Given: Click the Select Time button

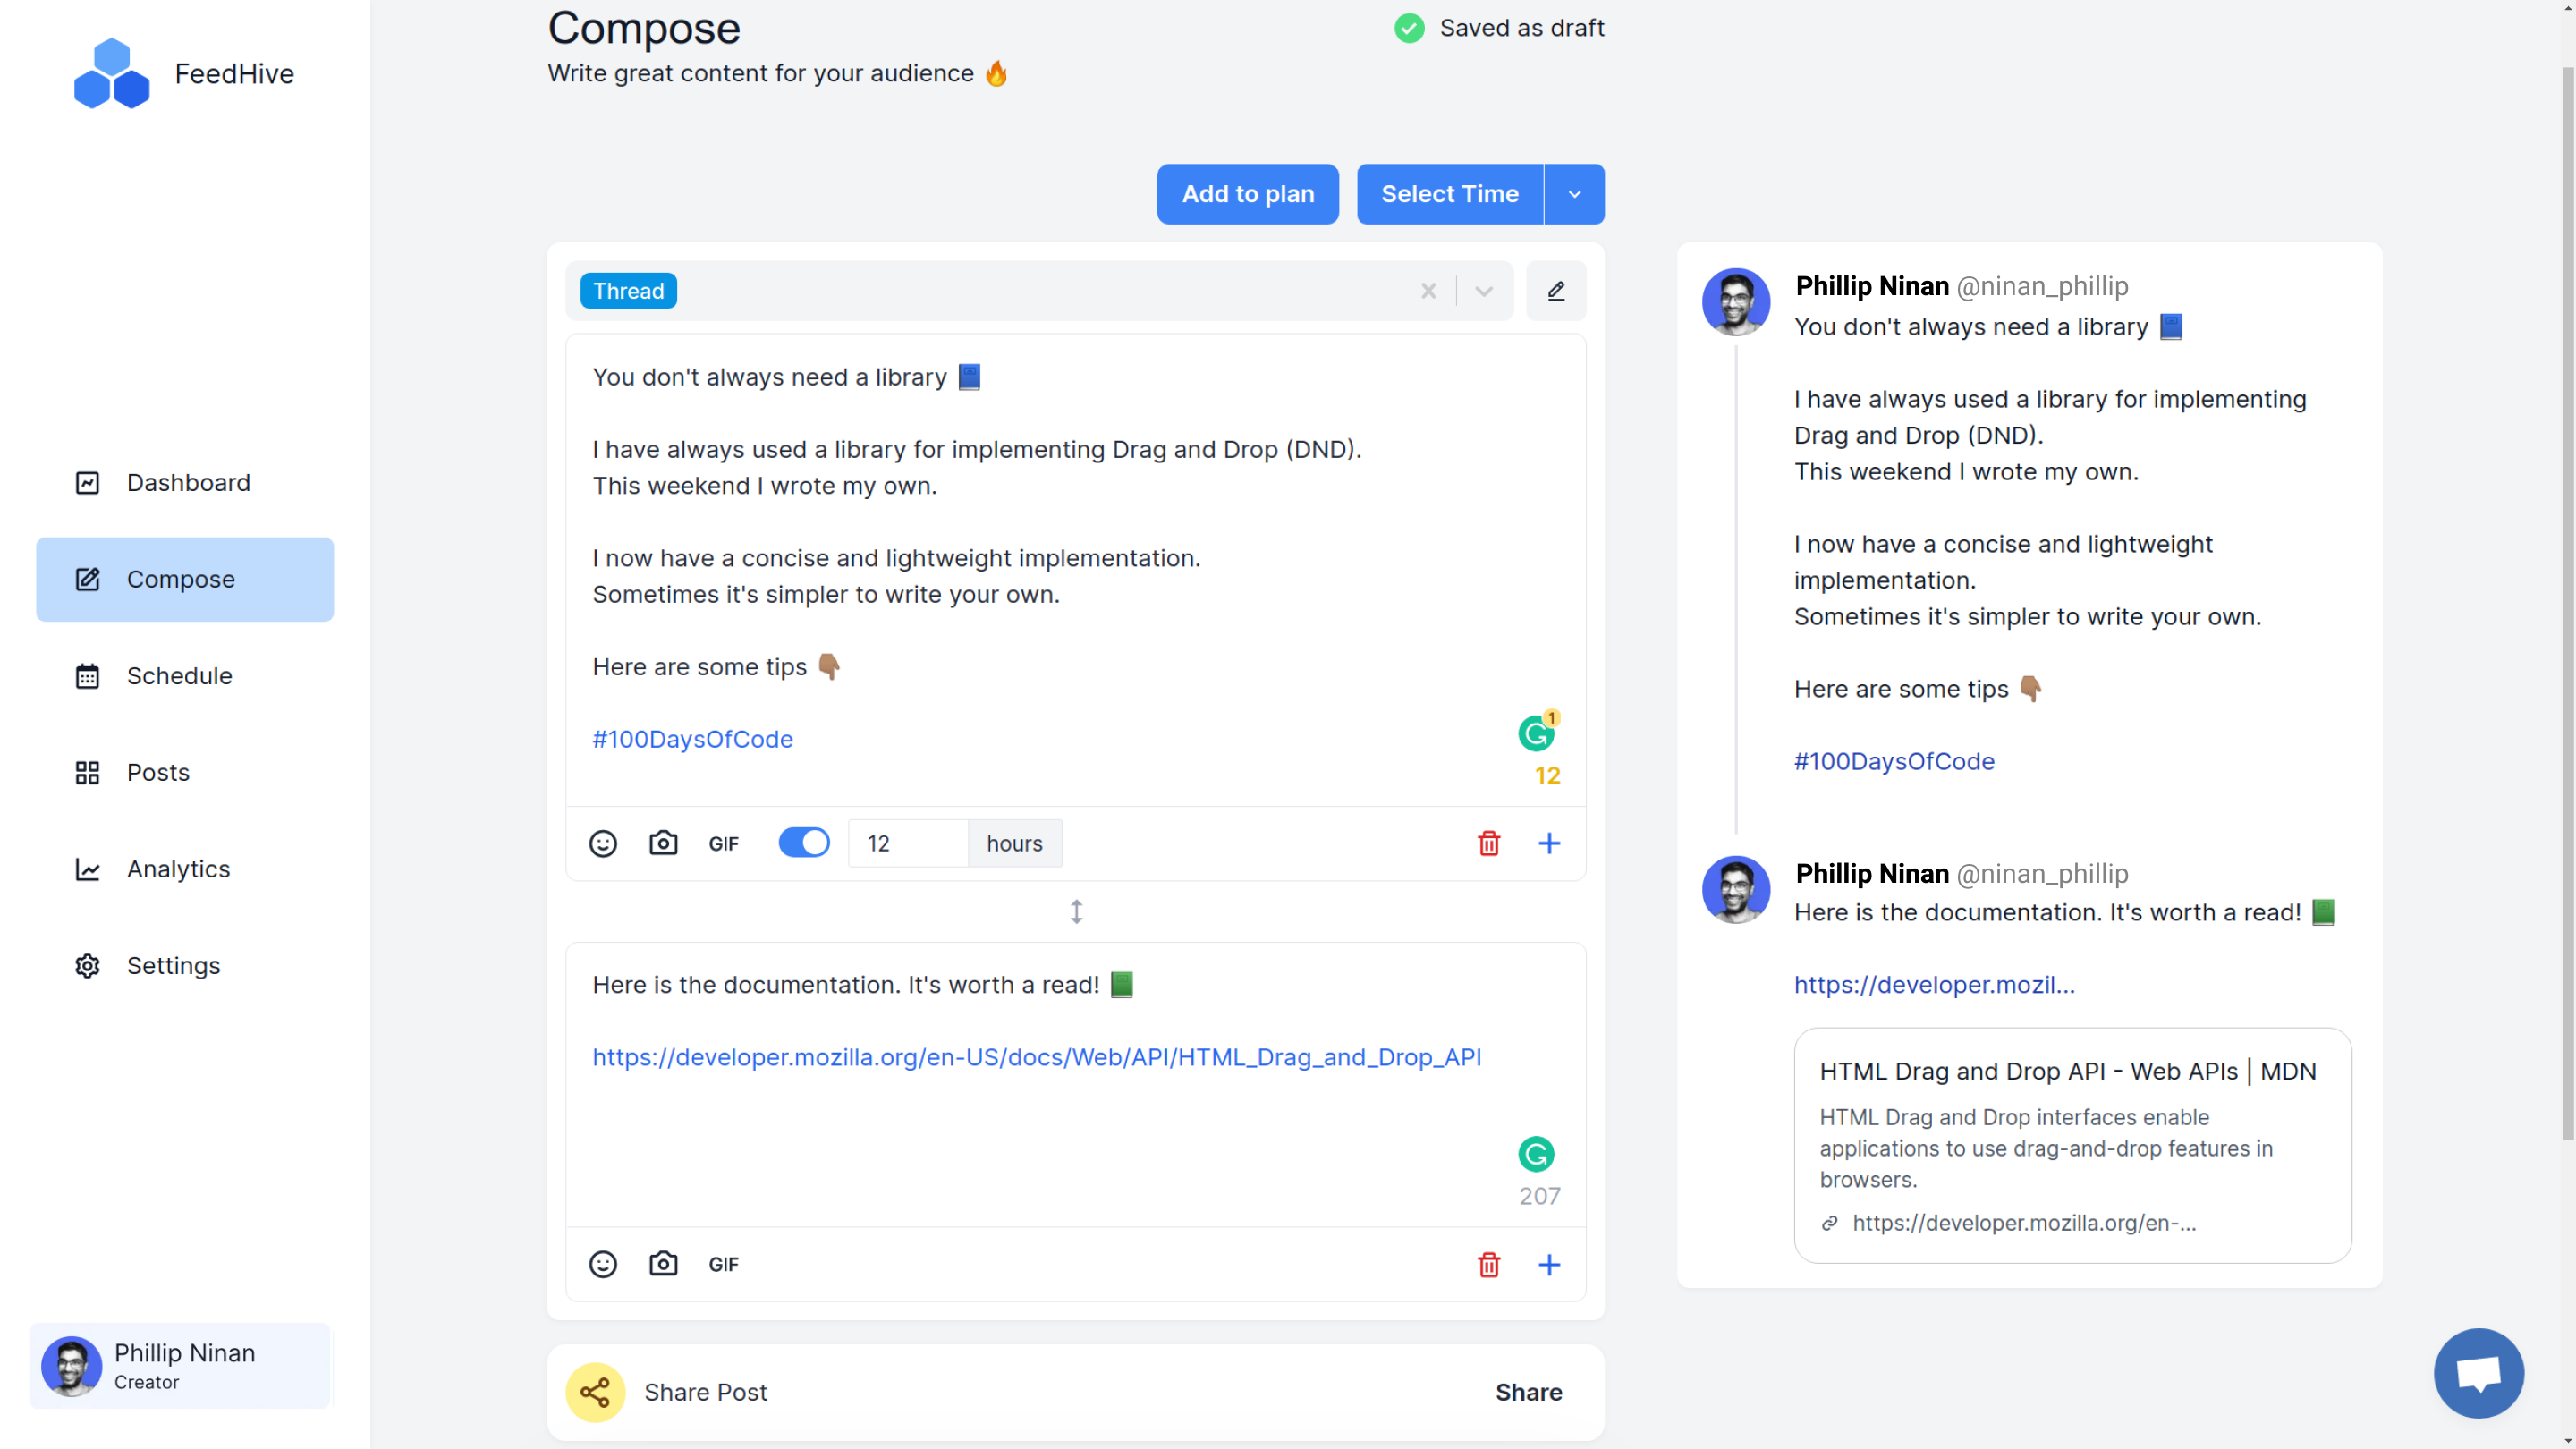Looking at the screenshot, I should click(1450, 194).
